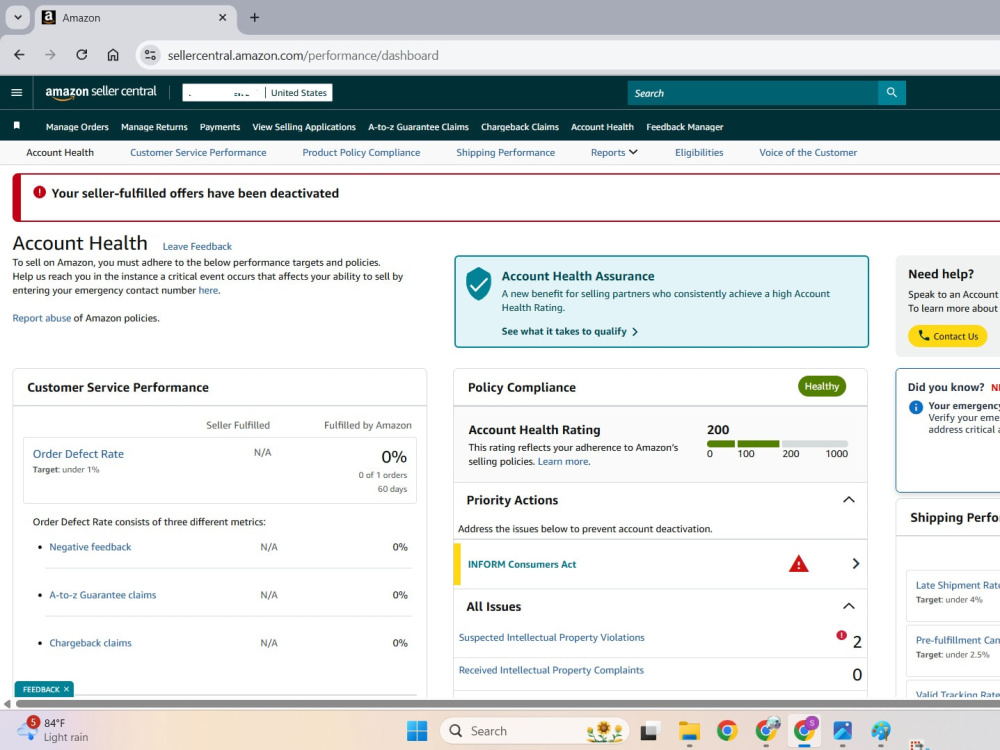Click the Contact Us button
1000x750 pixels.
pyautogui.click(x=948, y=336)
